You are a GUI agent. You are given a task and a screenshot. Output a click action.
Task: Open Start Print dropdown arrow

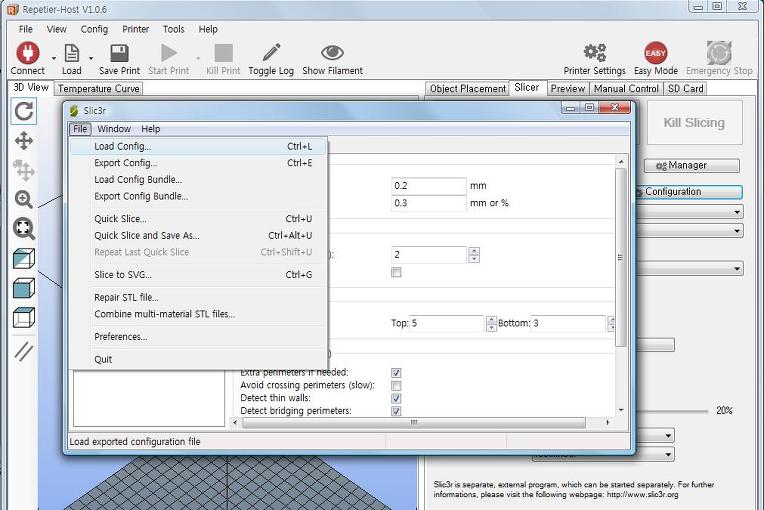(x=198, y=58)
